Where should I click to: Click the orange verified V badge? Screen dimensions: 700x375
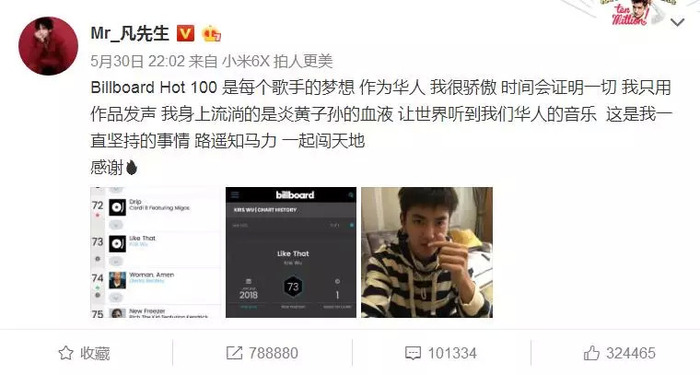(x=186, y=33)
